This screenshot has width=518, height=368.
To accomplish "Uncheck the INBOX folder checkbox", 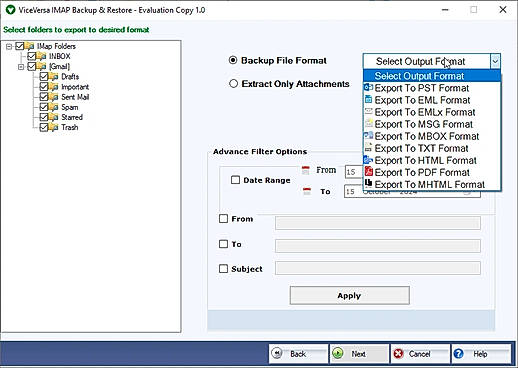I will tap(32, 56).
